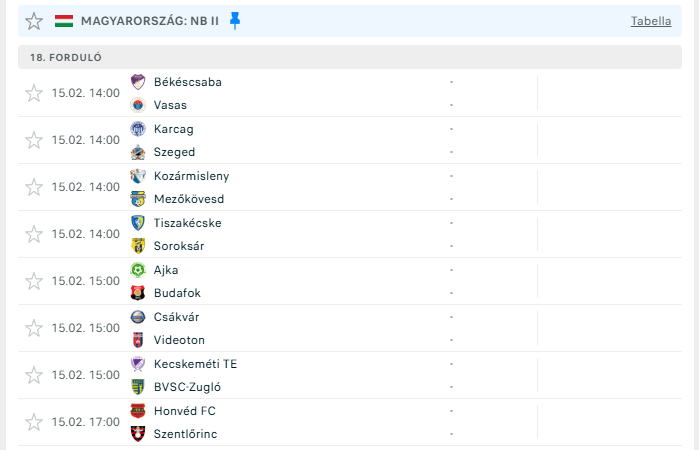Image resolution: width=699 pixels, height=450 pixels.
Task: Click the Tiszakécske team crest
Action: tap(138, 223)
